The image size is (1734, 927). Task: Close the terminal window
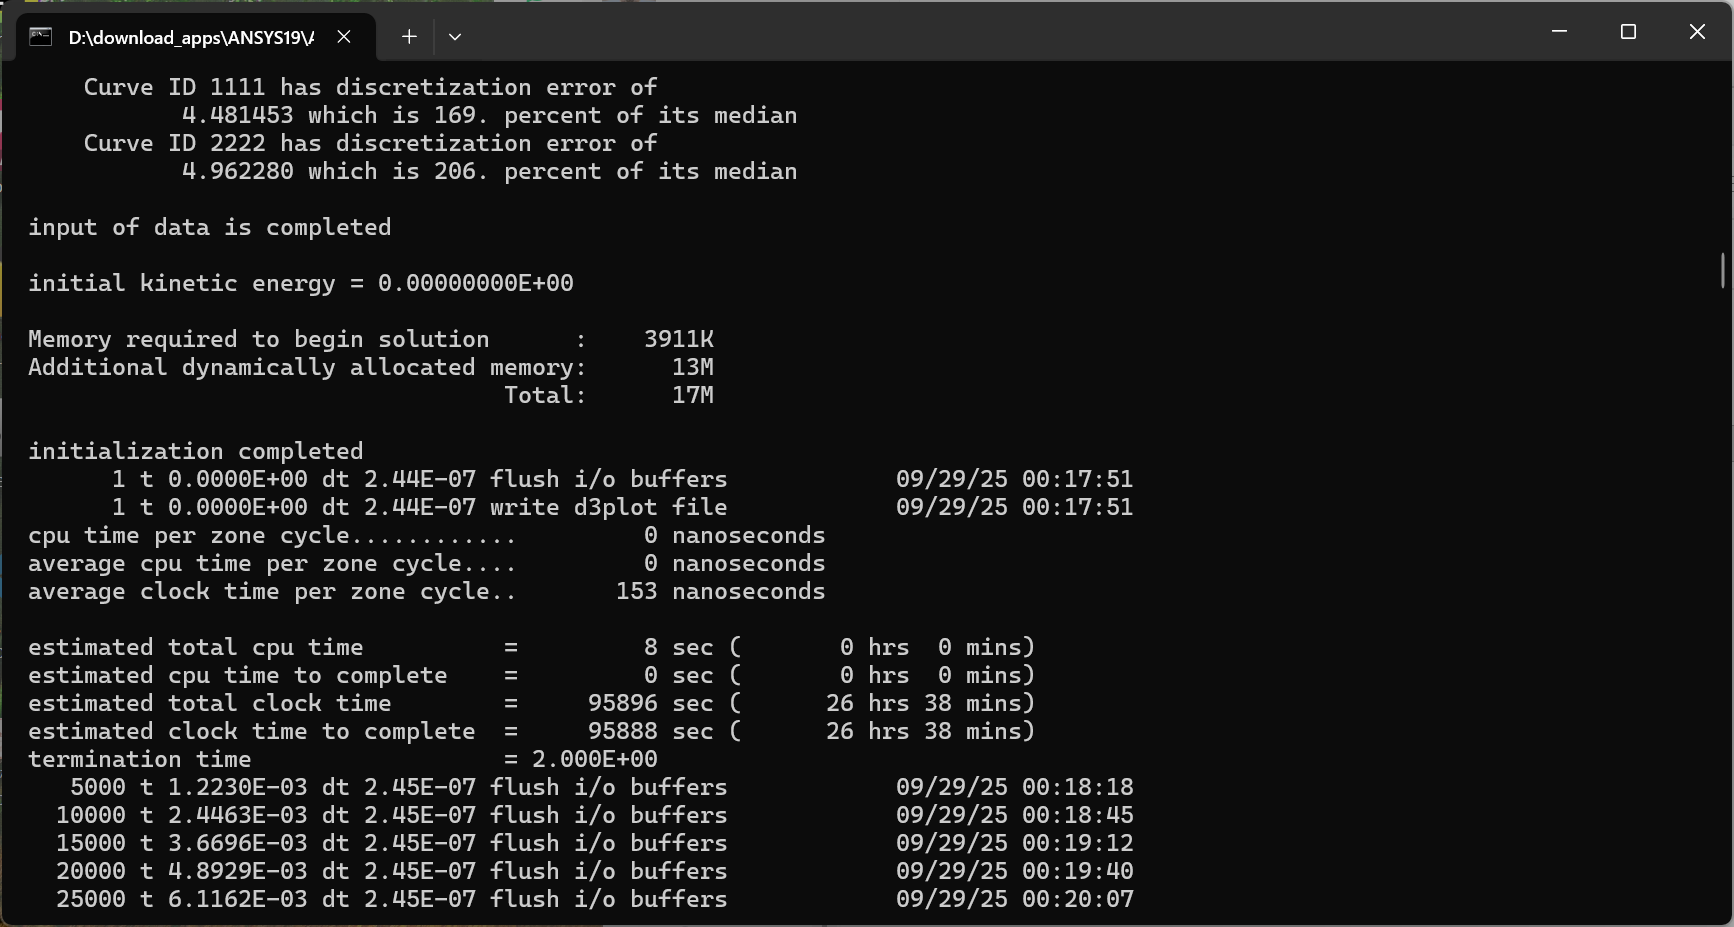point(1697,32)
